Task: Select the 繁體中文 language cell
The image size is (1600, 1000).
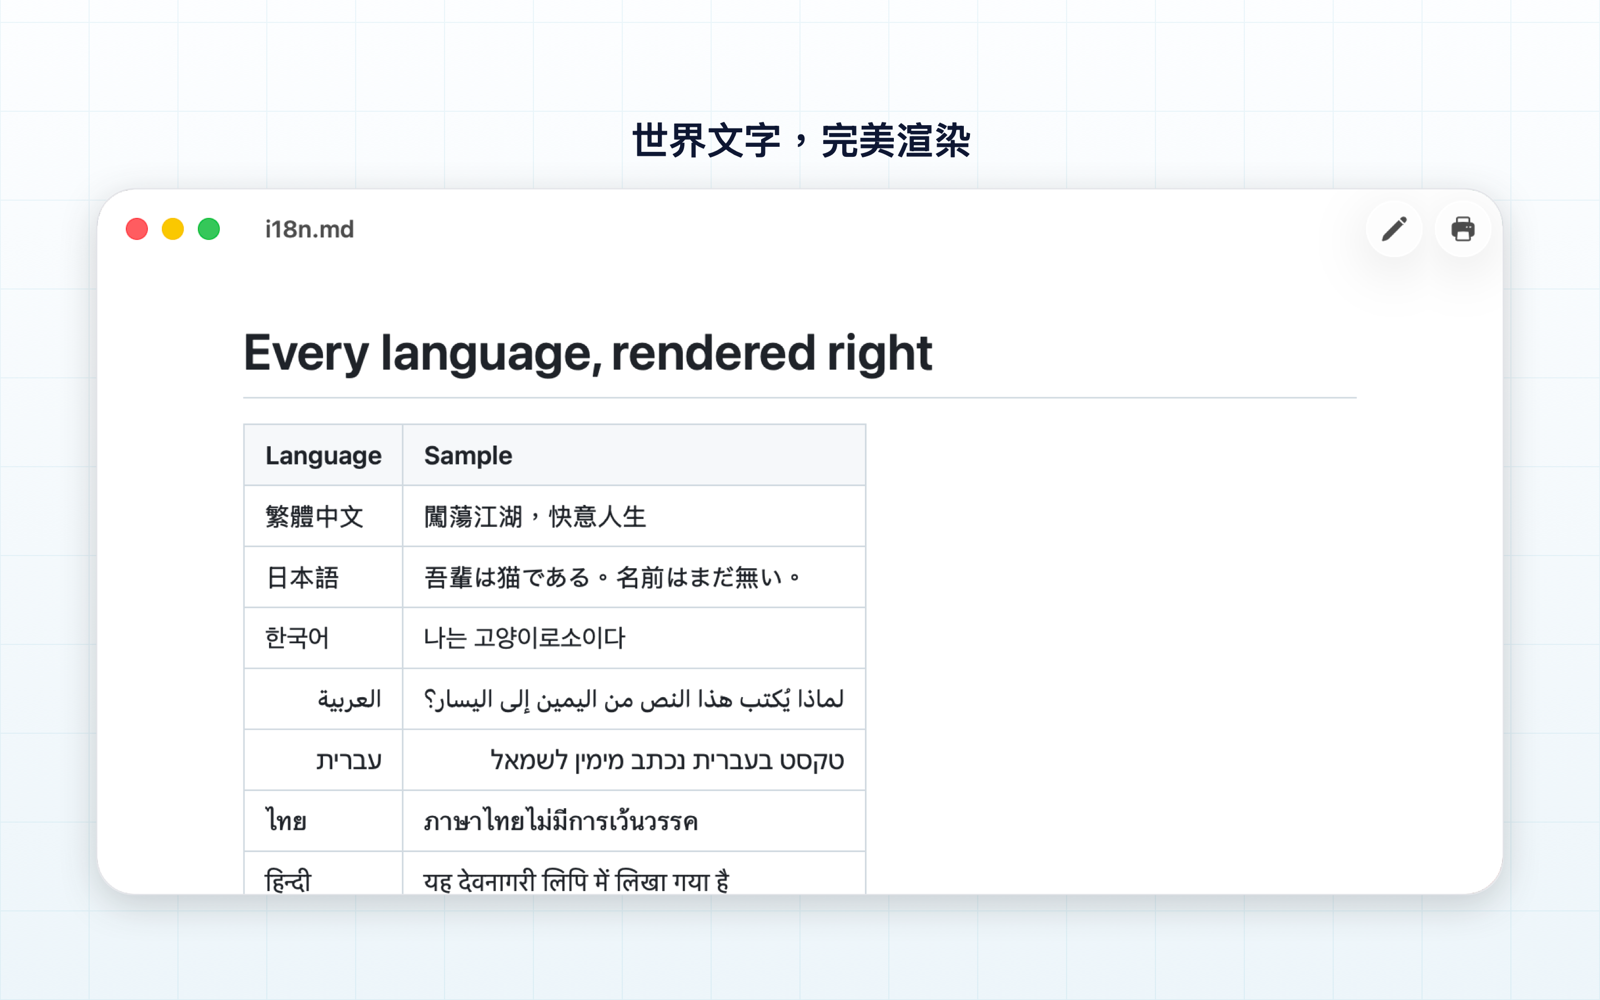Action: (x=323, y=516)
